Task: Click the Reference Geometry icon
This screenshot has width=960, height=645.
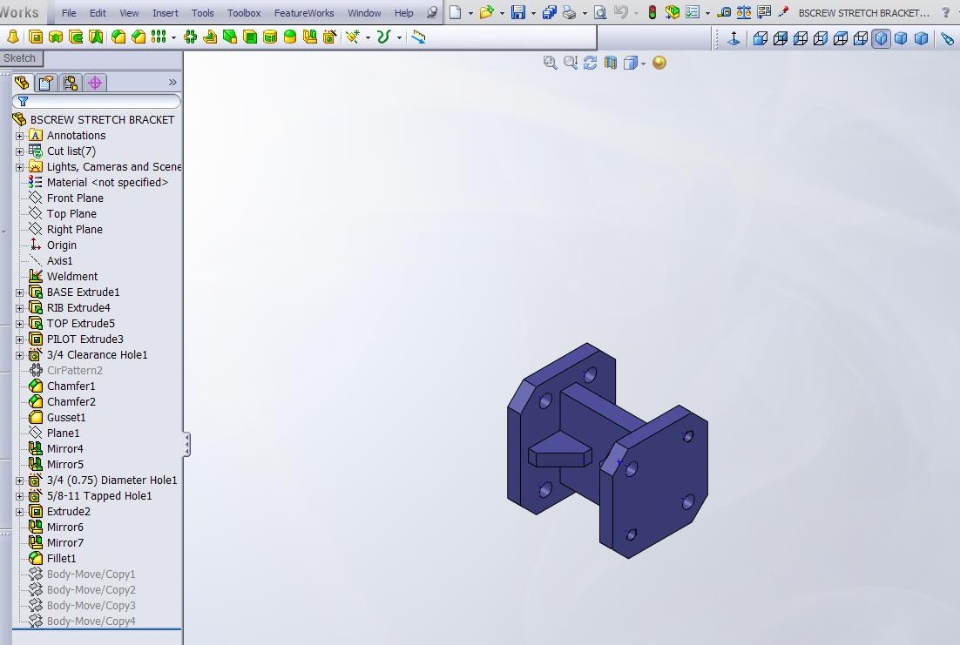Action: click(353, 37)
